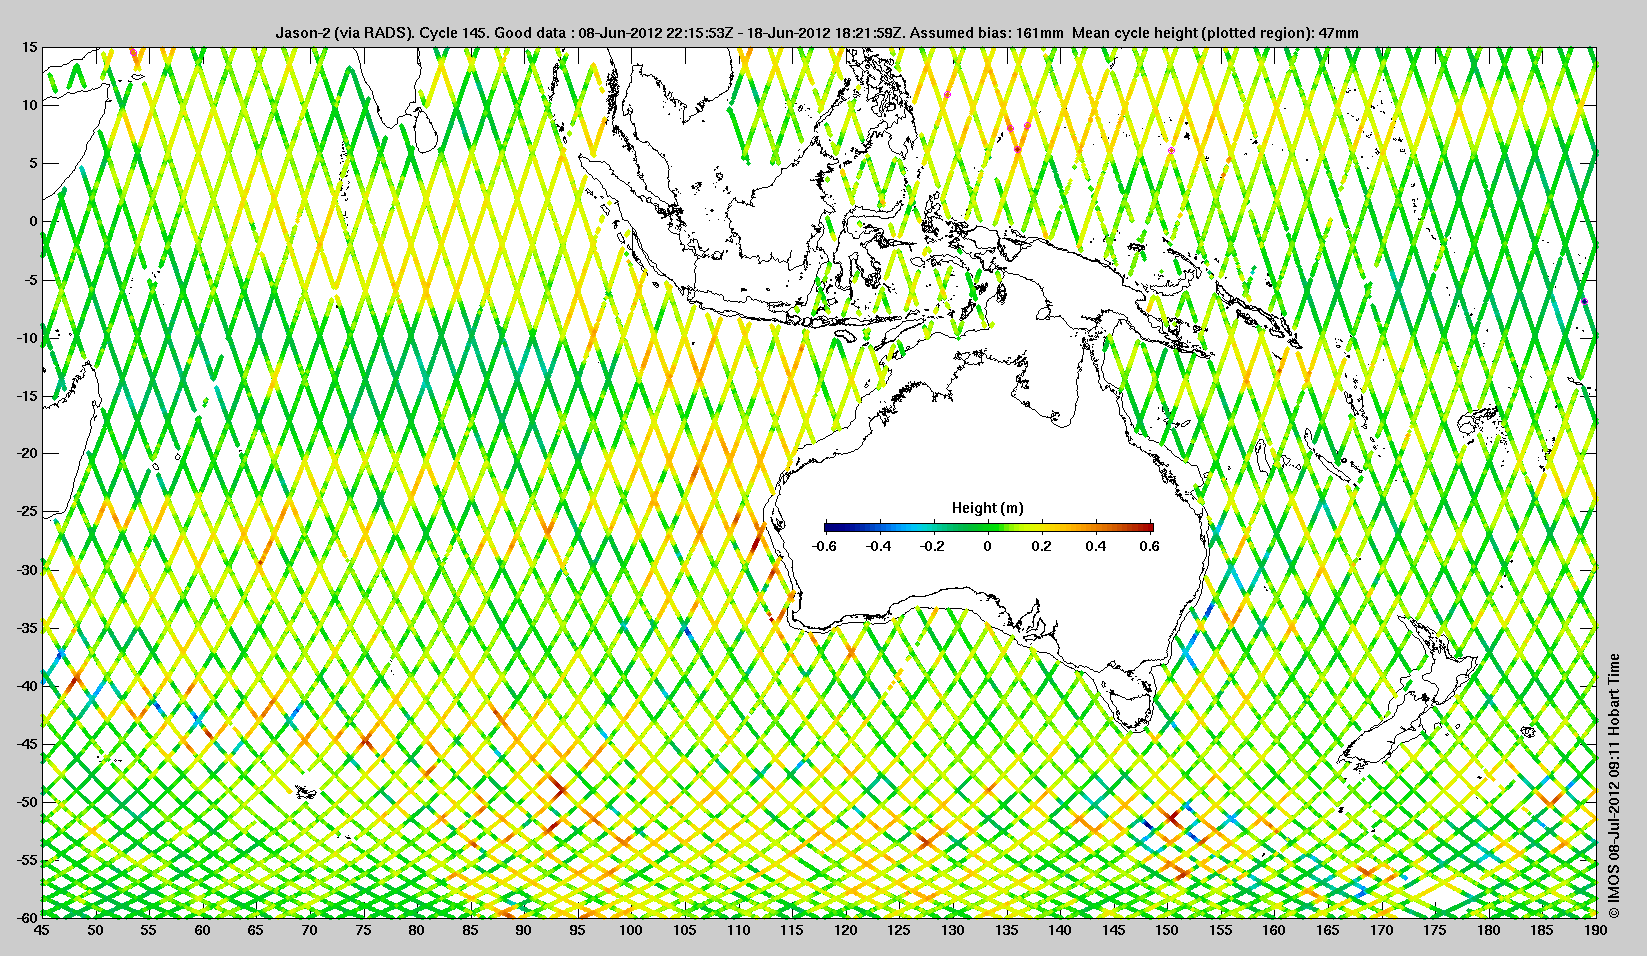This screenshot has width=1647, height=956.
Task: Select the "Height (m)" colorbar label
Action: (x=987, y=508)
